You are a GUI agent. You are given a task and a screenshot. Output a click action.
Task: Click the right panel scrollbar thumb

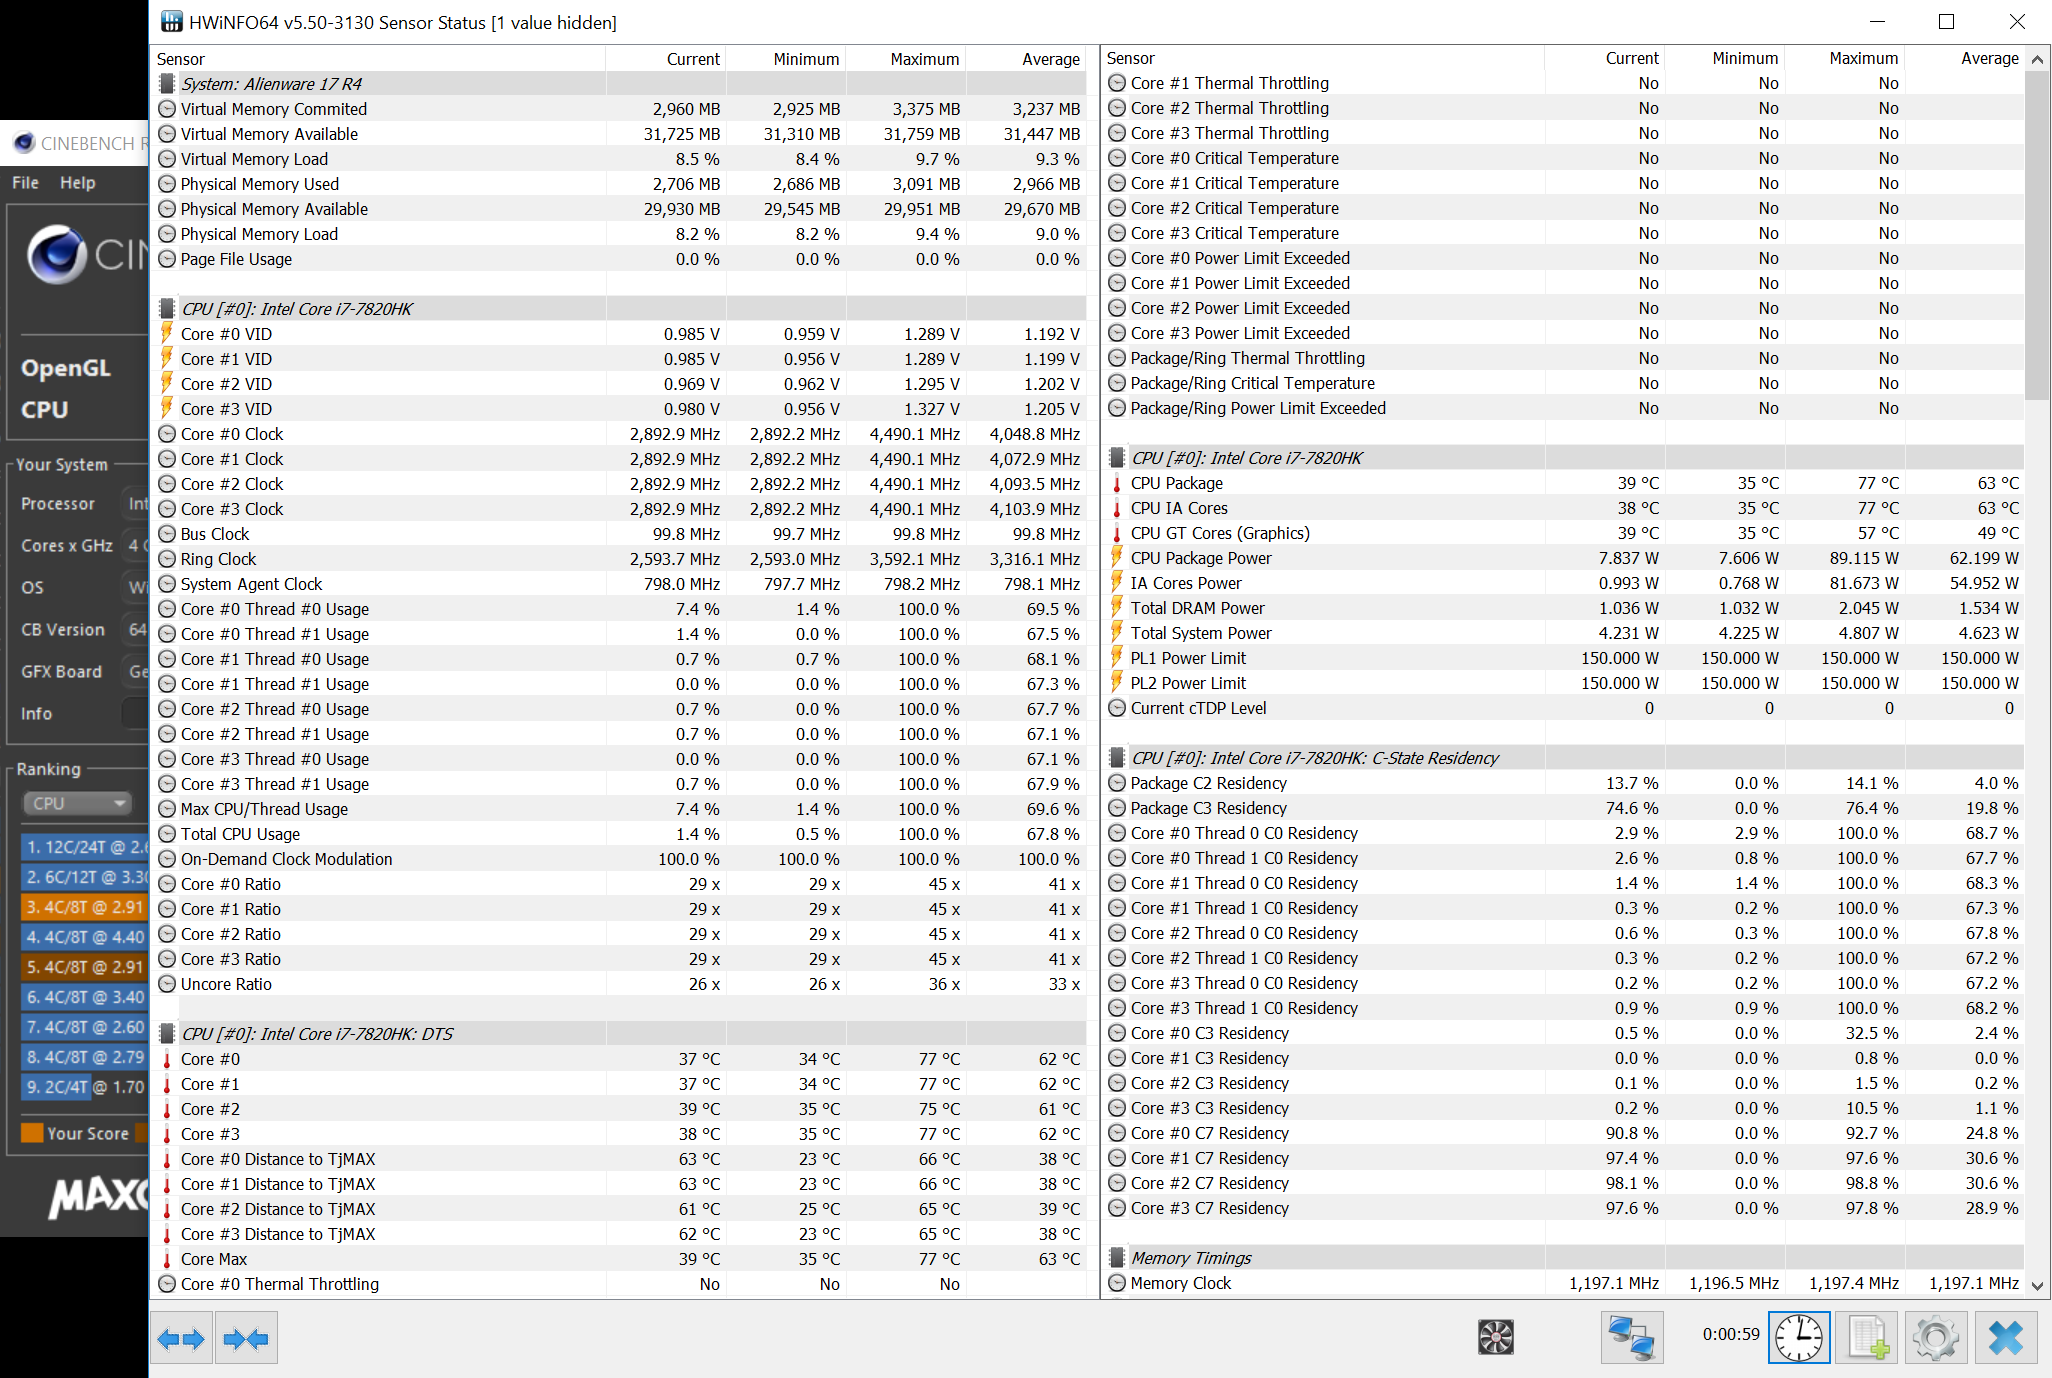pos(2037,235)
